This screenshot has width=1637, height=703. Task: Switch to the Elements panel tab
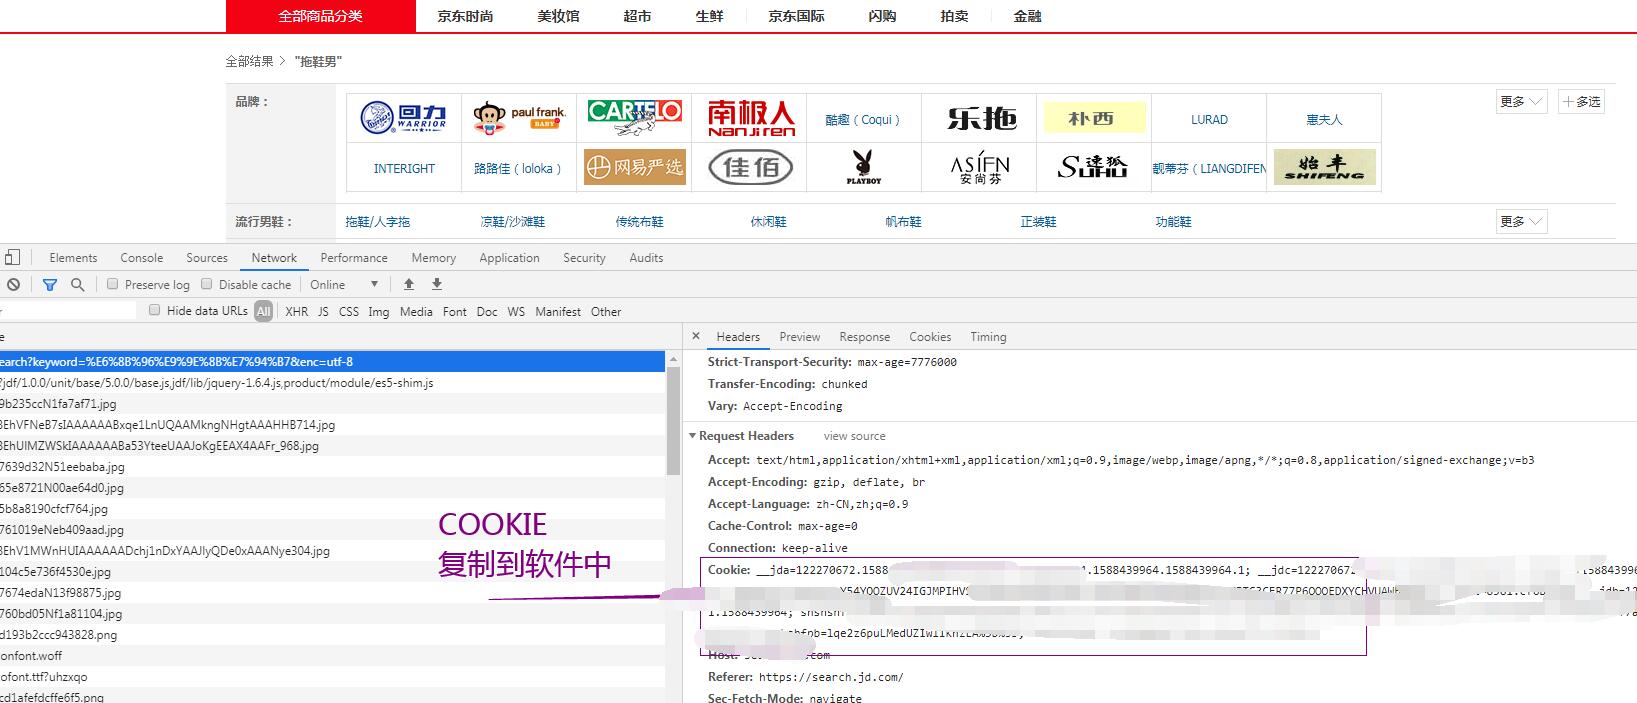[x=73, y=258]
